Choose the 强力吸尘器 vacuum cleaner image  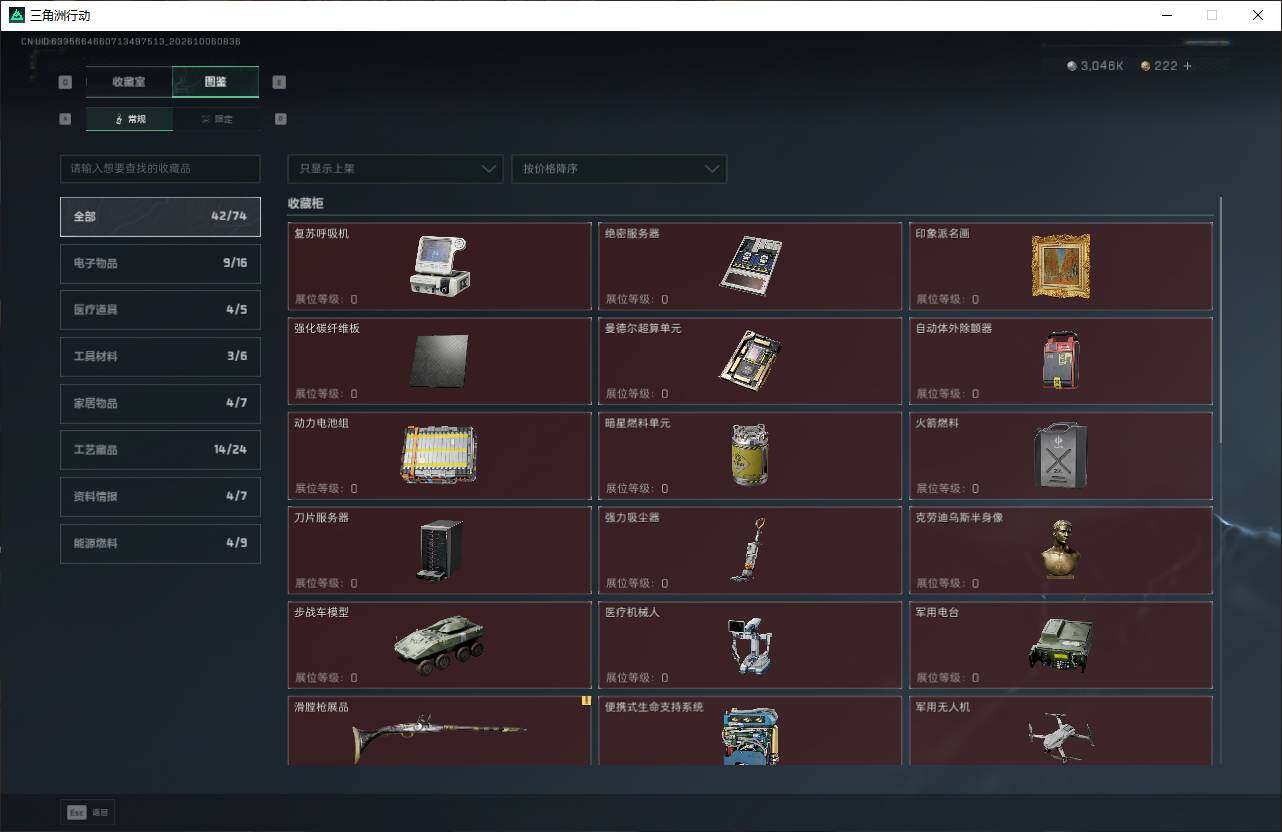[x=749, y=550]
